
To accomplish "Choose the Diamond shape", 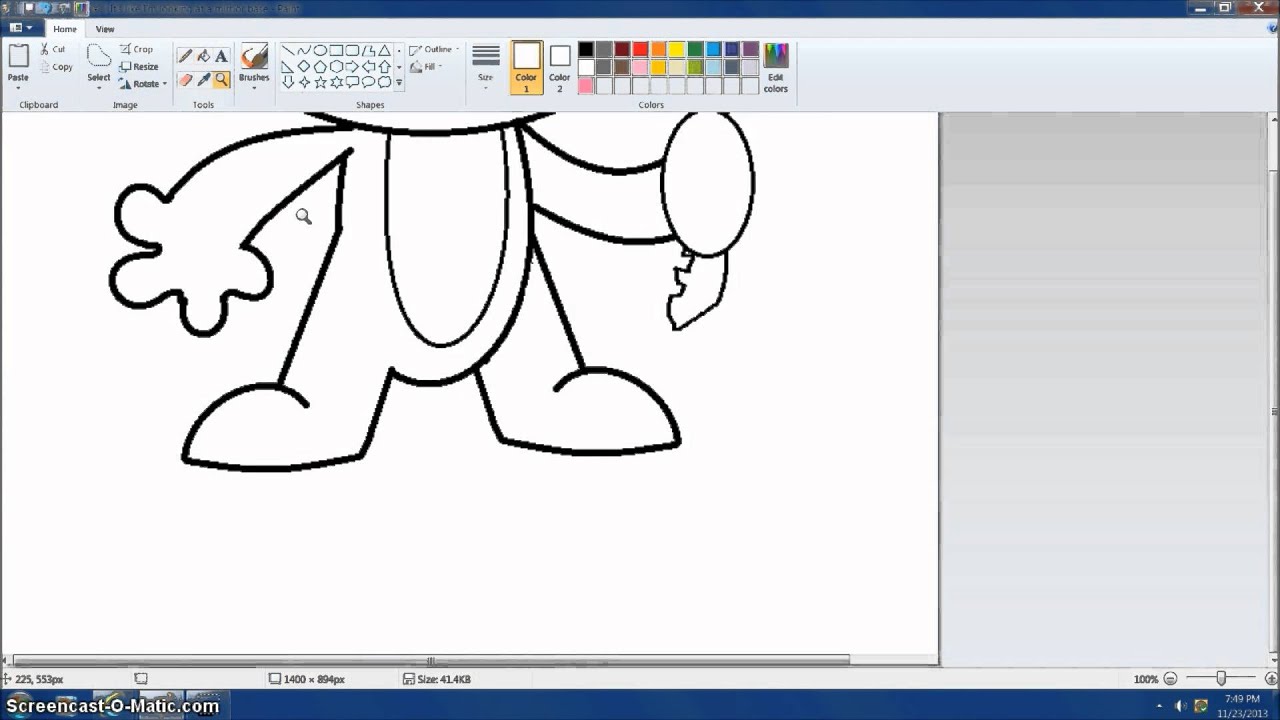I will 304,66.
